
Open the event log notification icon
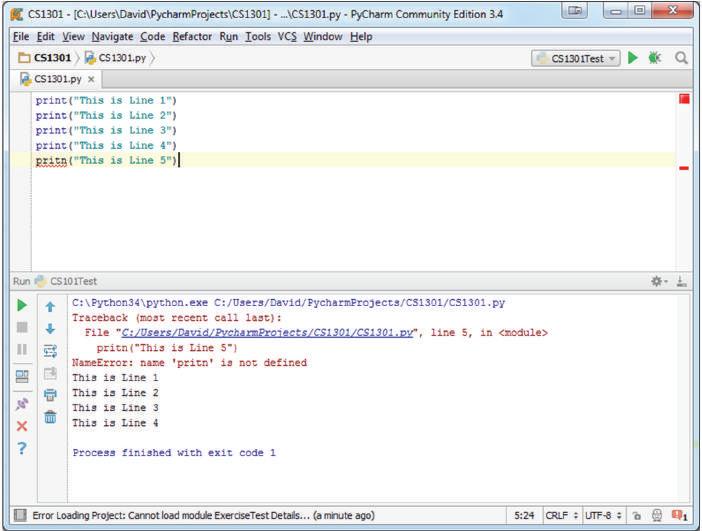[x=679, y=516]
